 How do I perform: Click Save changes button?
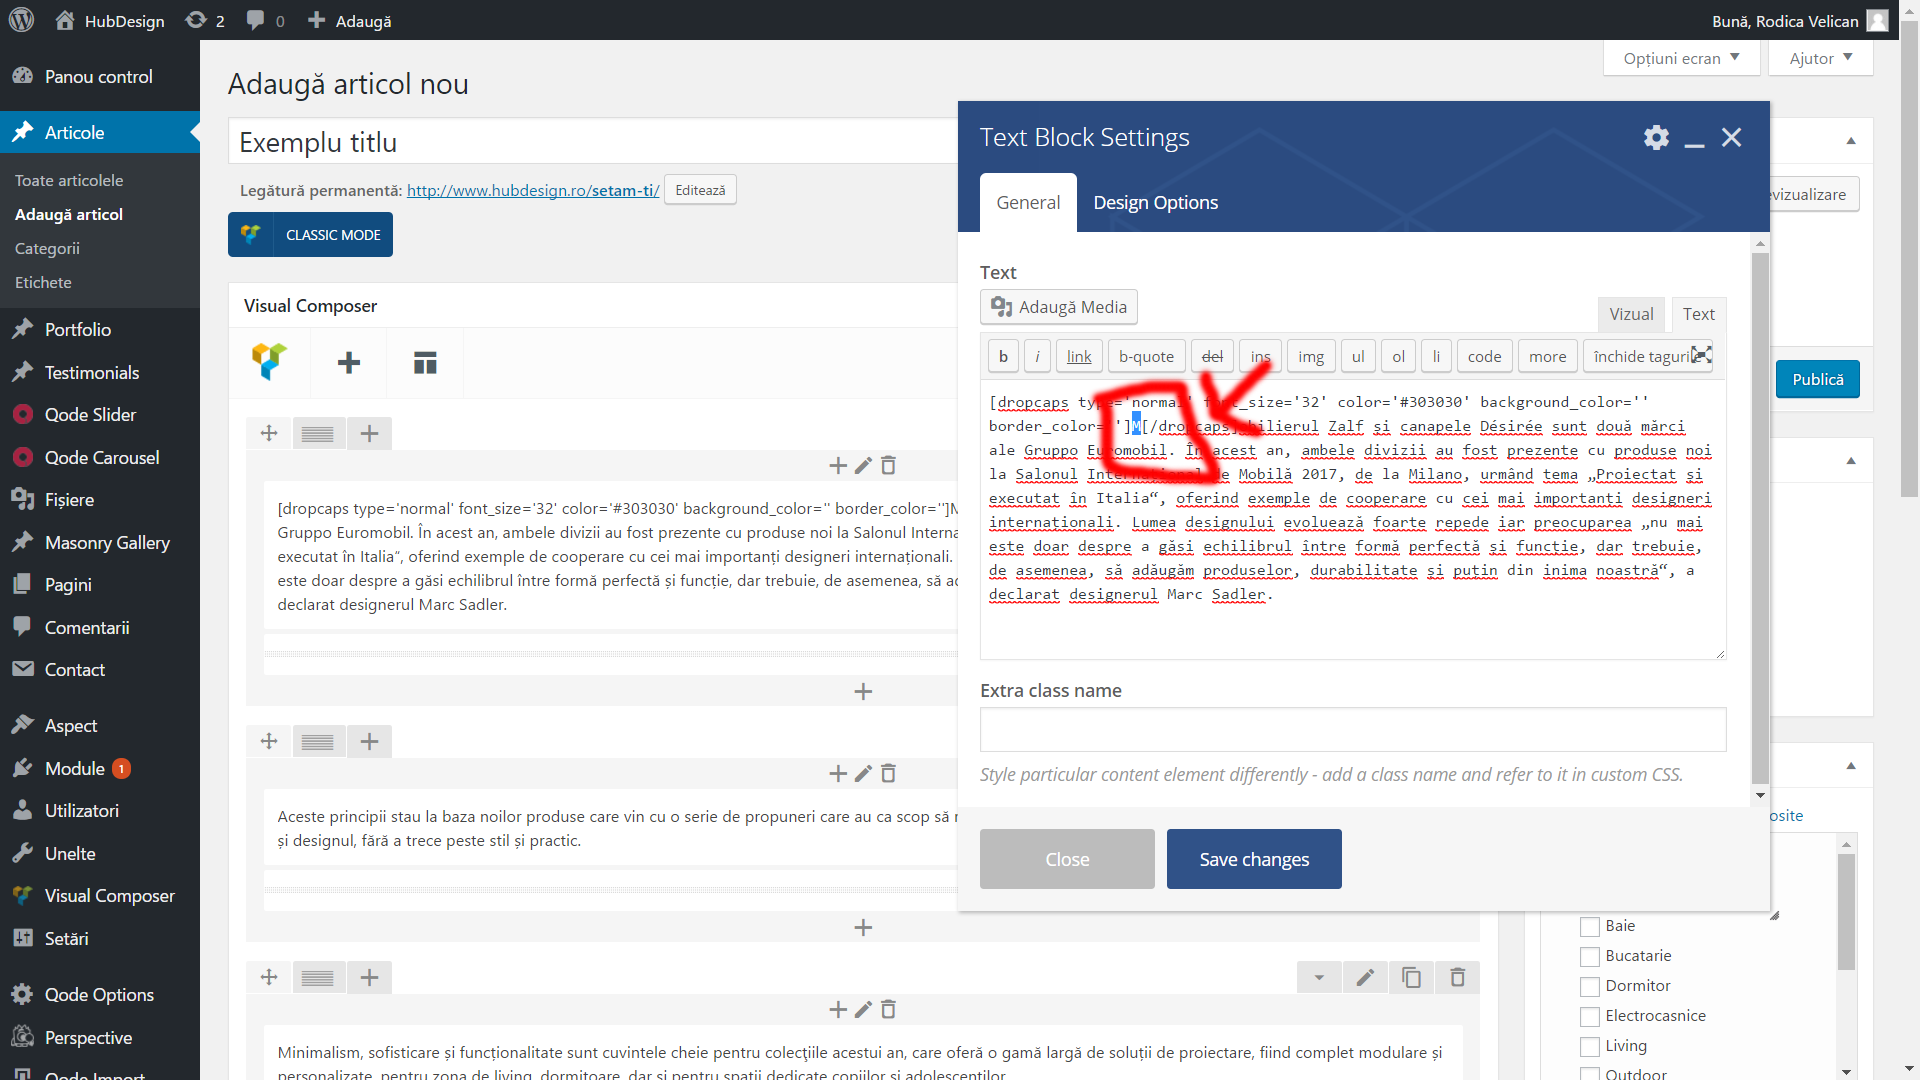click(x=1254, y=859)
